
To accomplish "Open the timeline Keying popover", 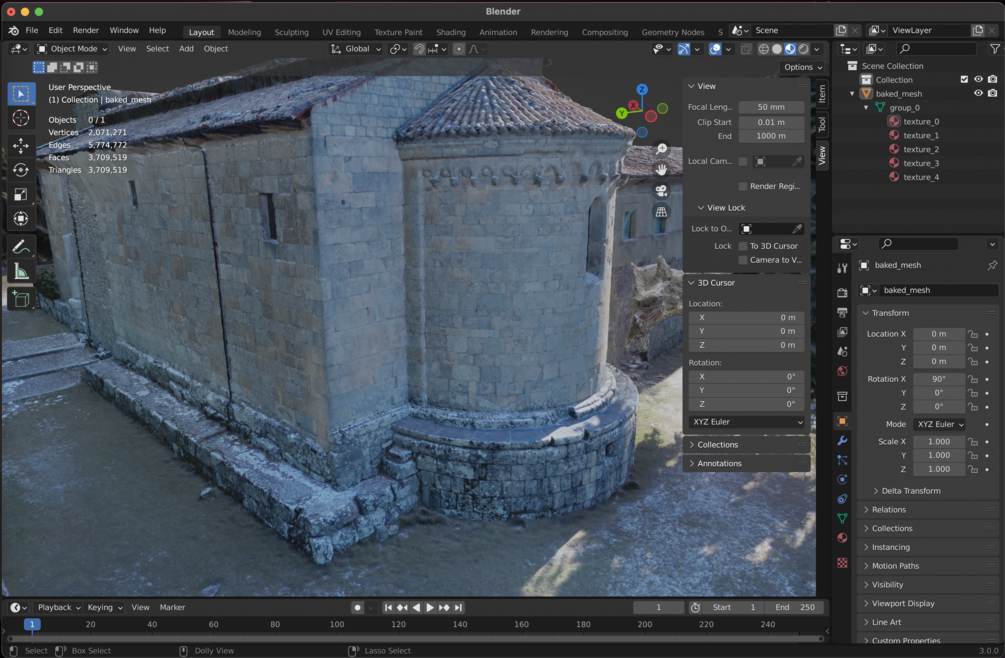I will (x=104, y=607).
